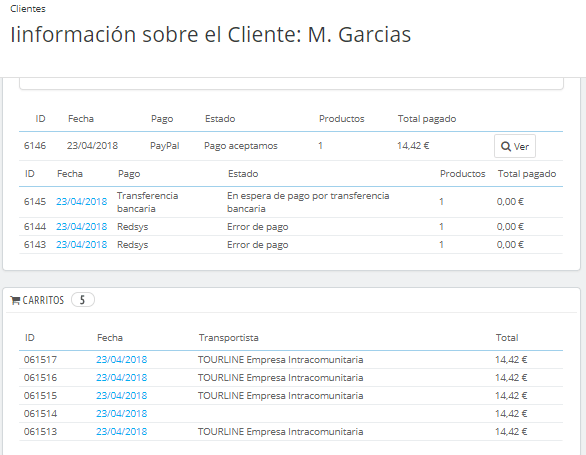Click the Total column header in carts table
Image resolution: width=586 pixels, height=455 pixels.
click(x=507, y=338)
